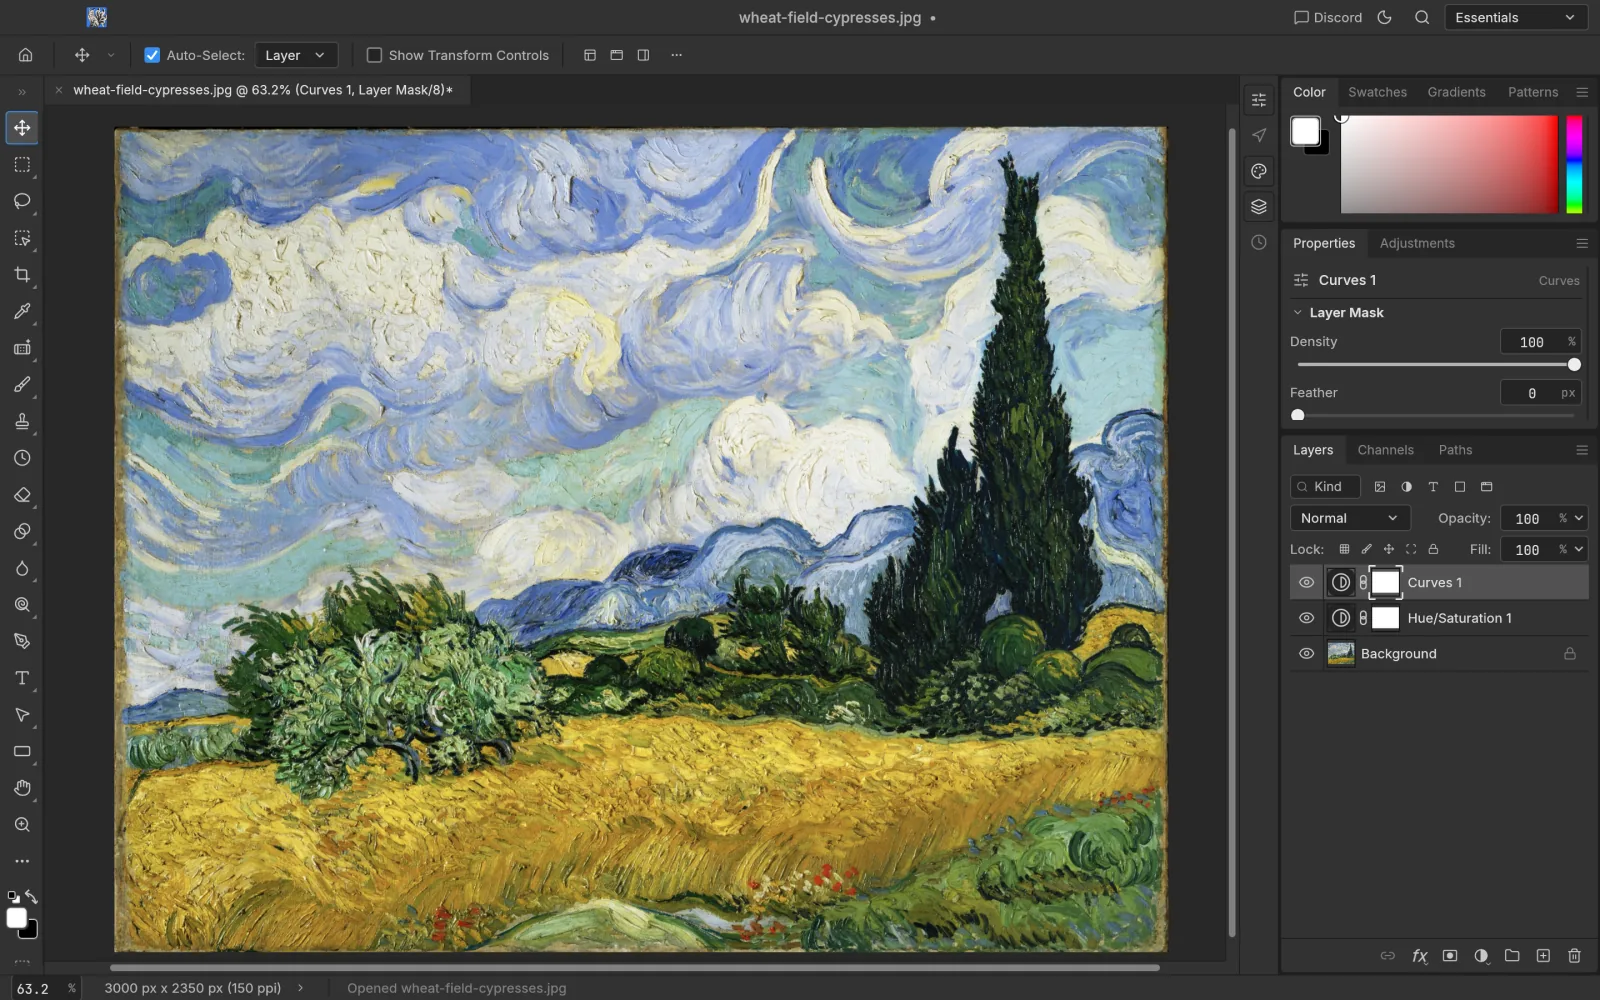Select the Move tool
The height and width of the screenshot is (1000, 1600).
(22, 128)
